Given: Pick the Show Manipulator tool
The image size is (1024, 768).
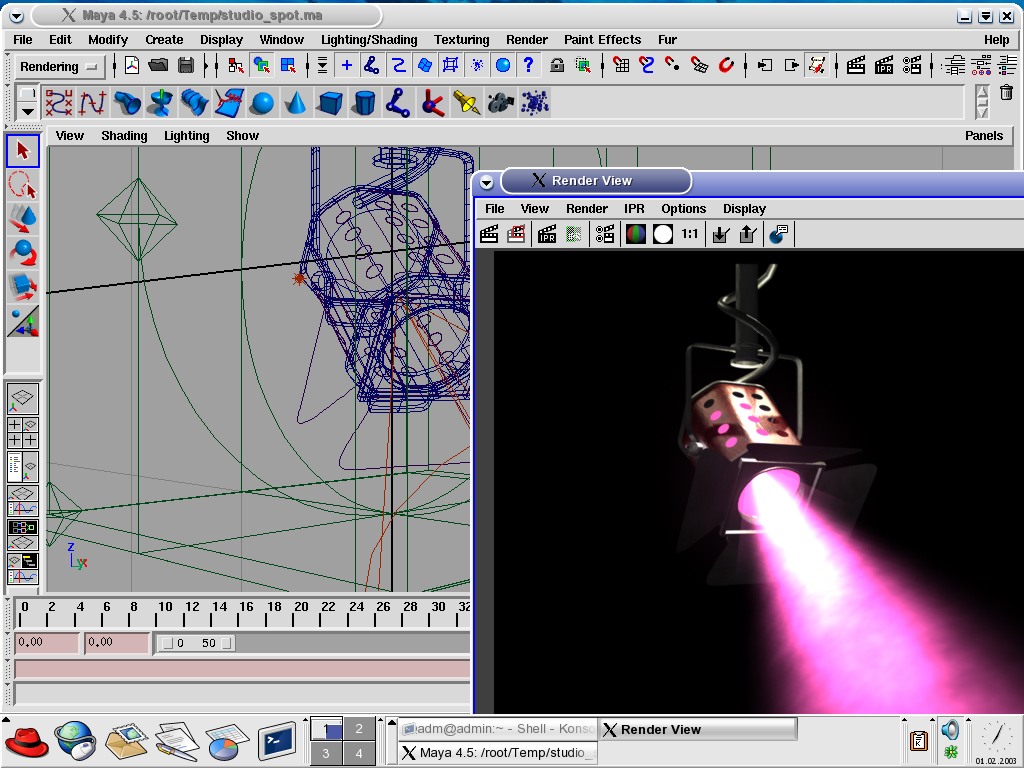Looking at the screenshot, I should (23, 321).
